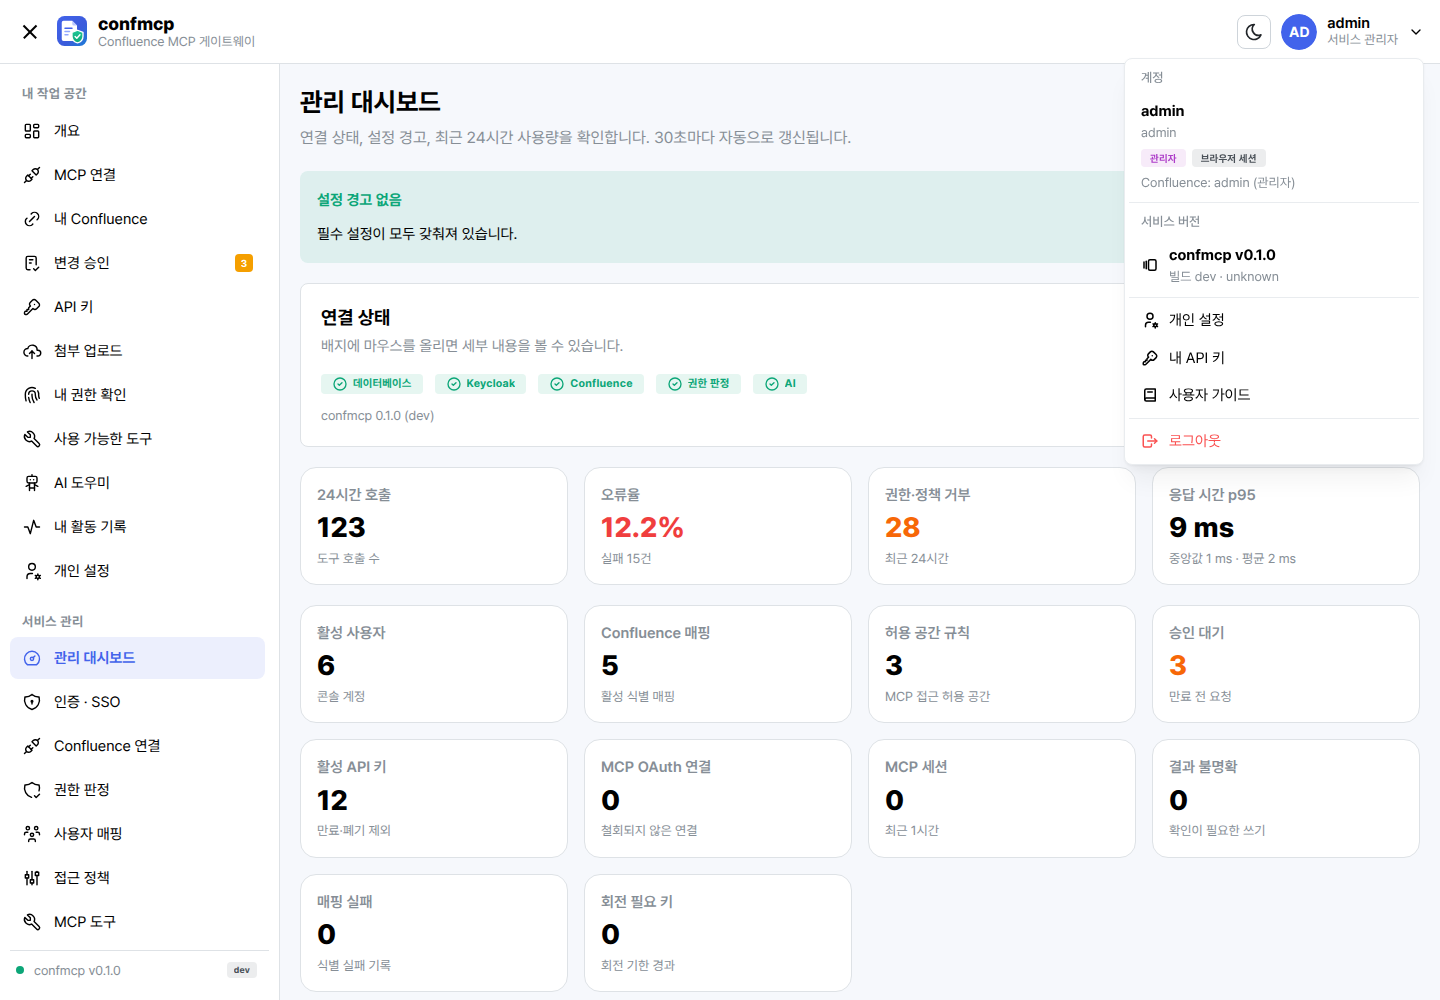Click the 관리 대시보드 gauge icon
Screen dimensions: 1440x1000
pos(32,658)
